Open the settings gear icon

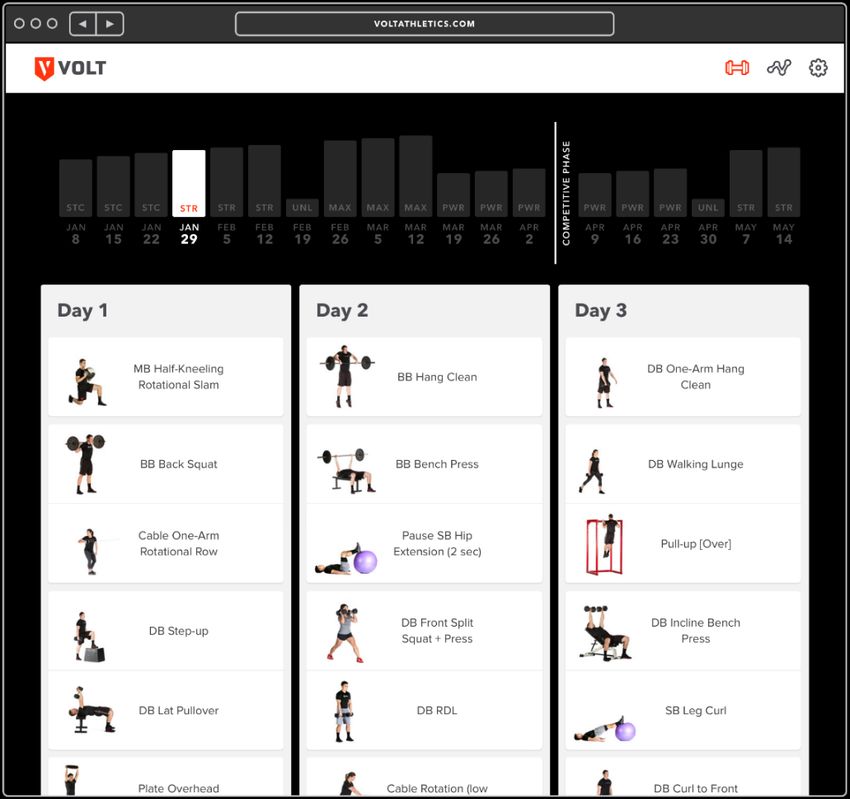[818, 68]
